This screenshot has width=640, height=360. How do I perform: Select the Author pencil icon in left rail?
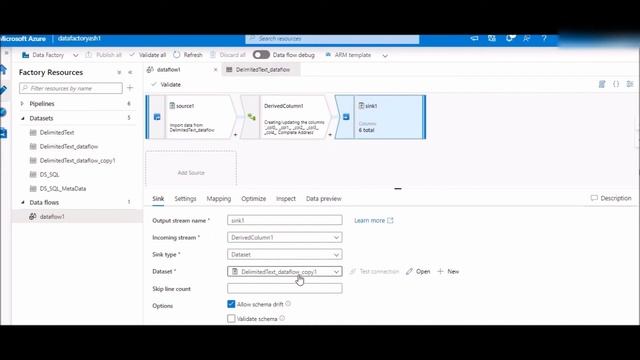coord(3,90)
